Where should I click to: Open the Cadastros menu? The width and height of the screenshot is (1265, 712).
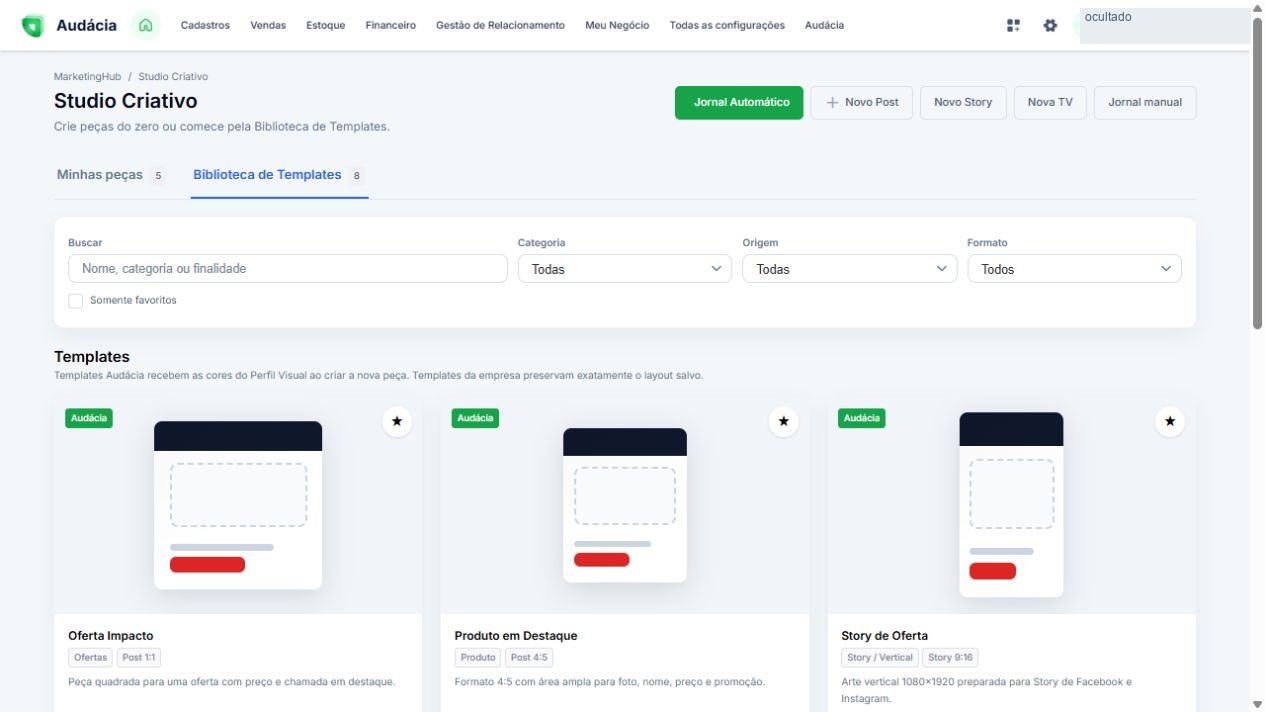205,25
